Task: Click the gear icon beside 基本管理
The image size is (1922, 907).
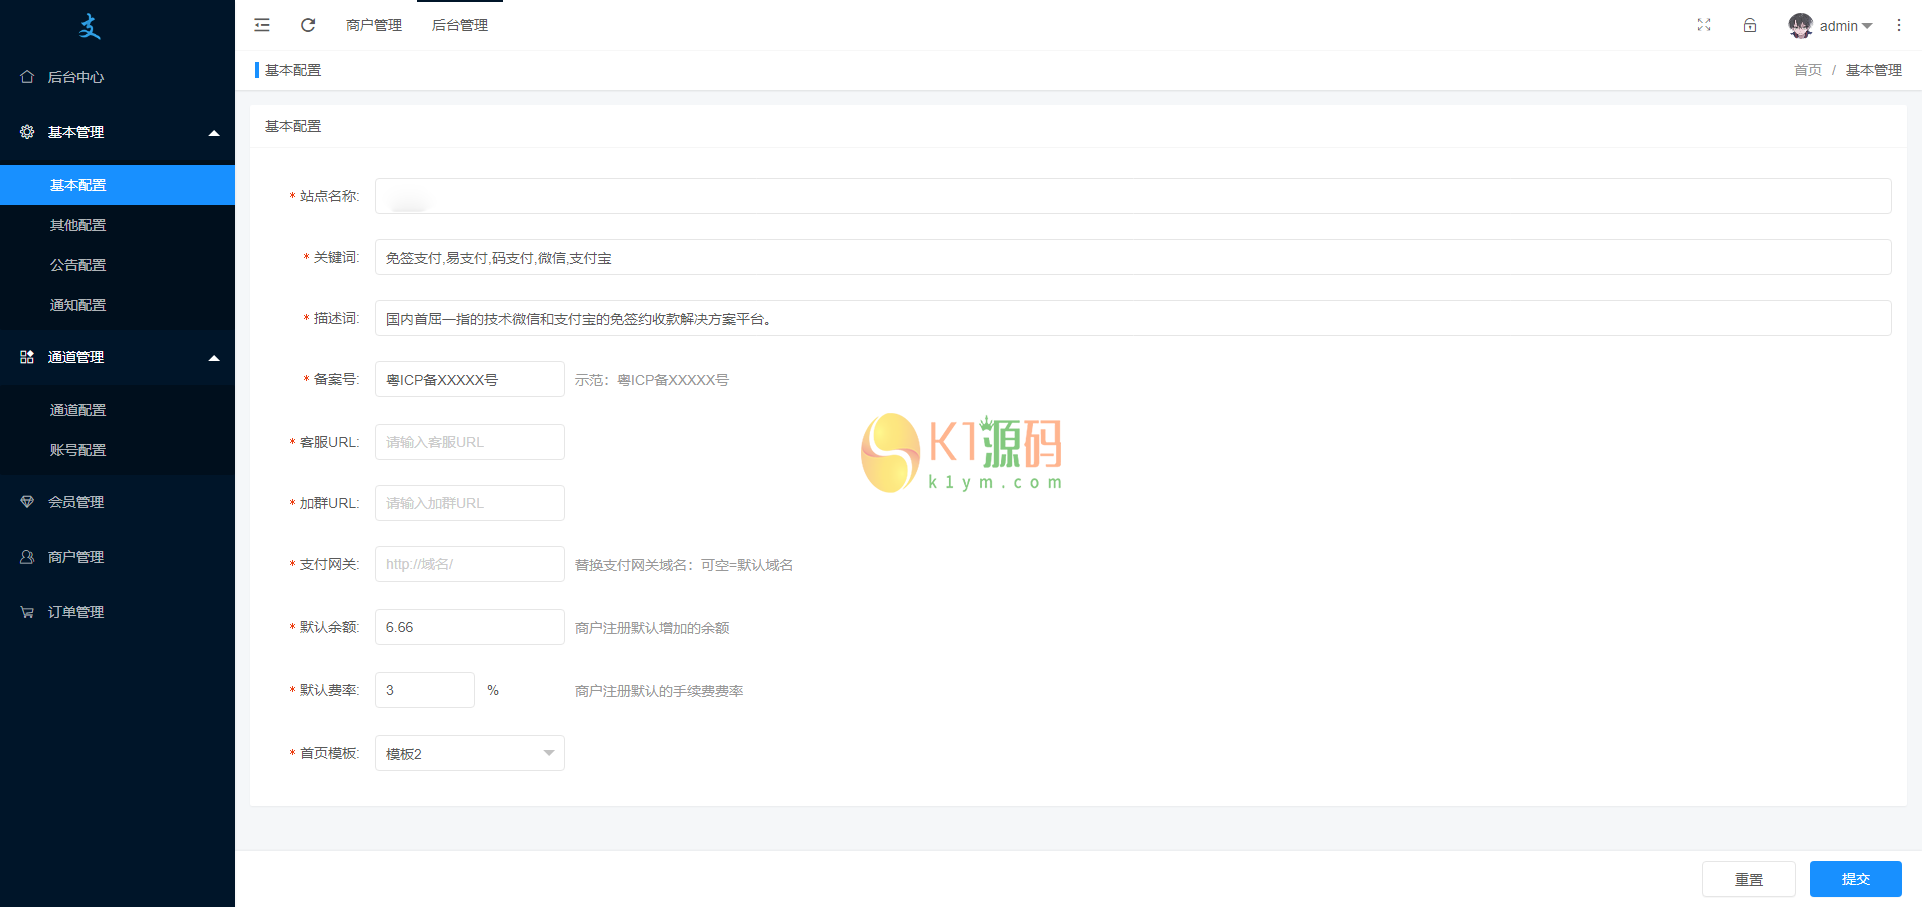Action: [x=27, y=132]
